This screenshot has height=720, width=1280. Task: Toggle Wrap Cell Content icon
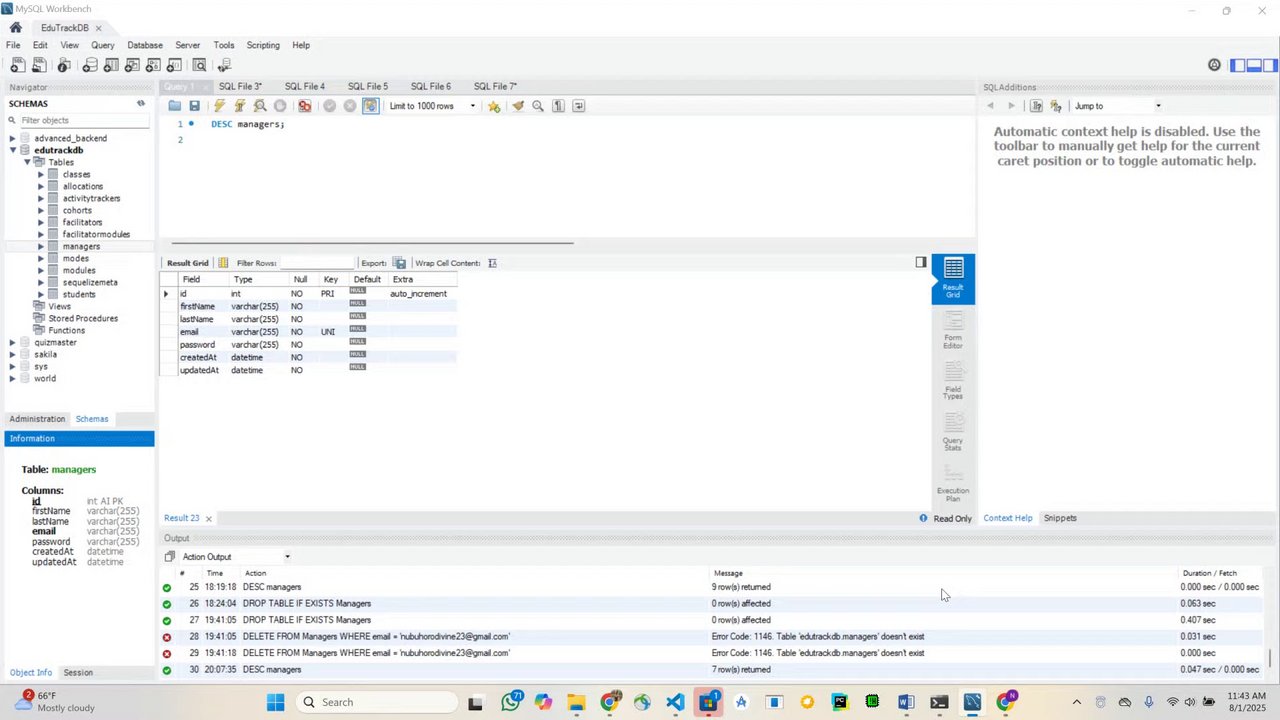(x=492, y=263)
